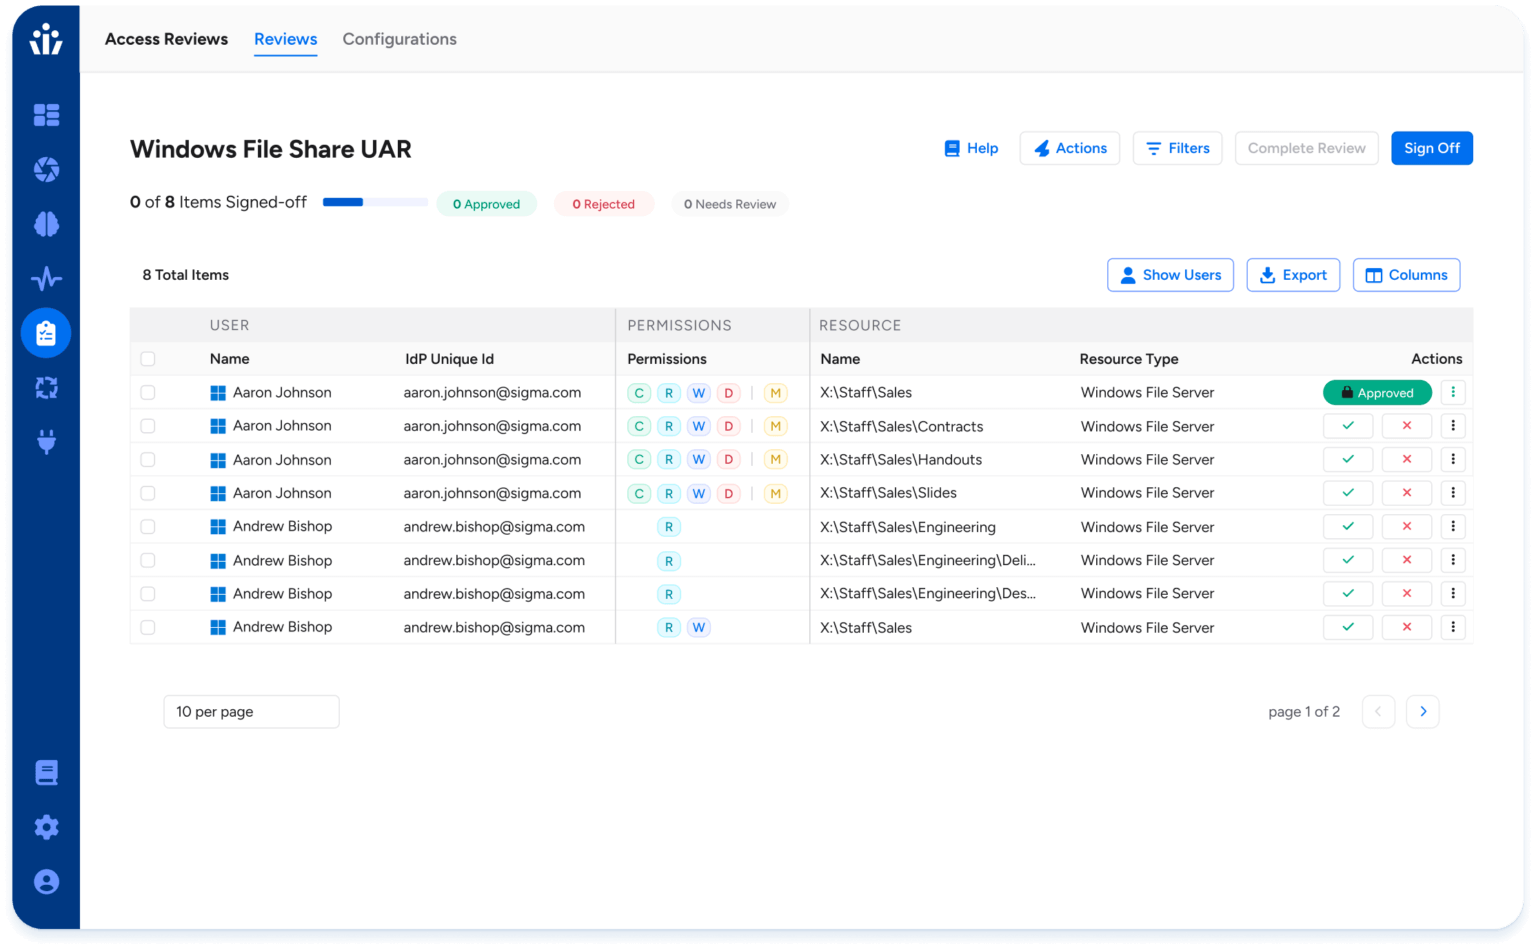The height and width of the screenshot is (949, 1536).
Task: Switch to the Configurations tab
Action: click(399, 39)
